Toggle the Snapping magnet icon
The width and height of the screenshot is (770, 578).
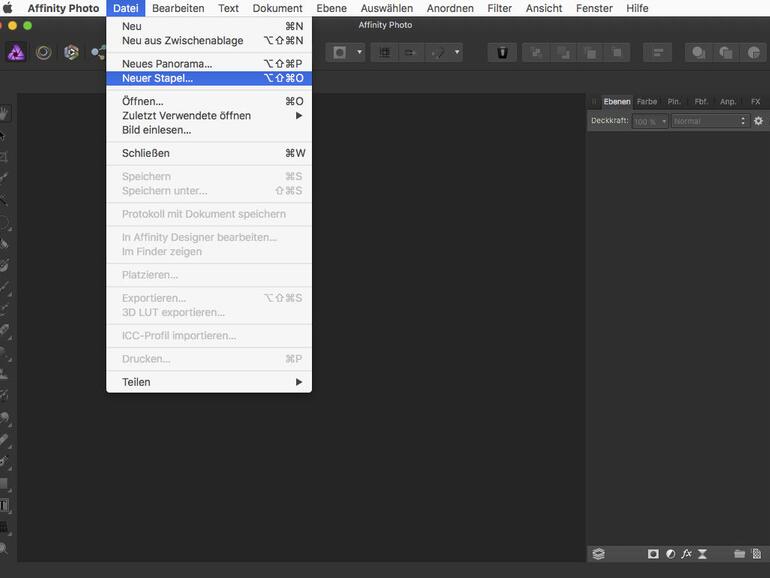(x=437, y=52)
